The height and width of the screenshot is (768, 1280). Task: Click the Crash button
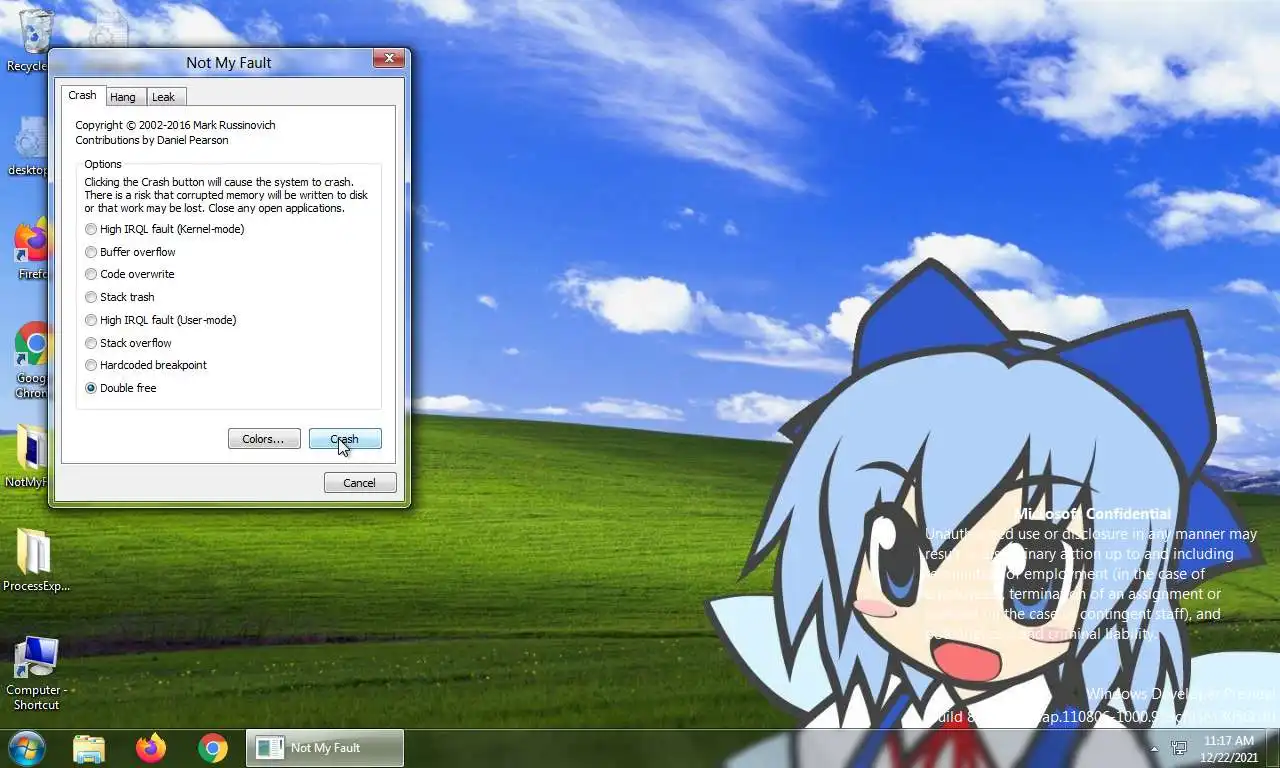coord(345,439)
